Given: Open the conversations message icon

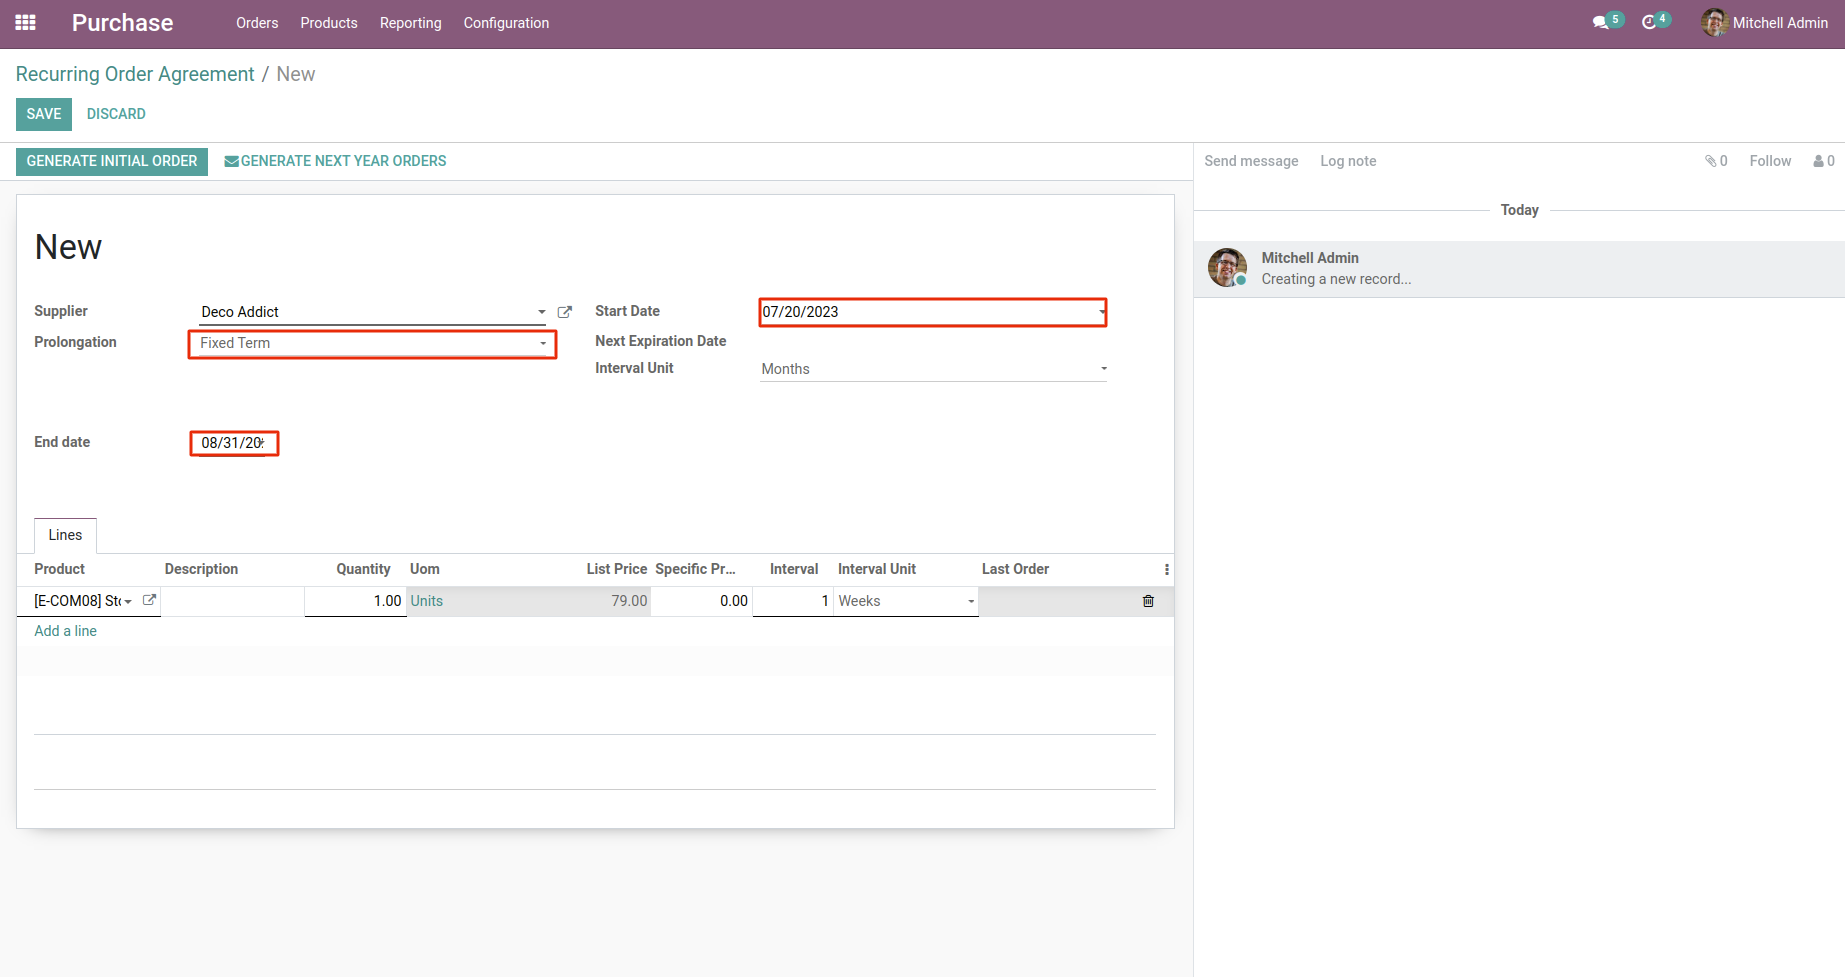Looking at the screenshot, I should click(x=1601, y=23).
